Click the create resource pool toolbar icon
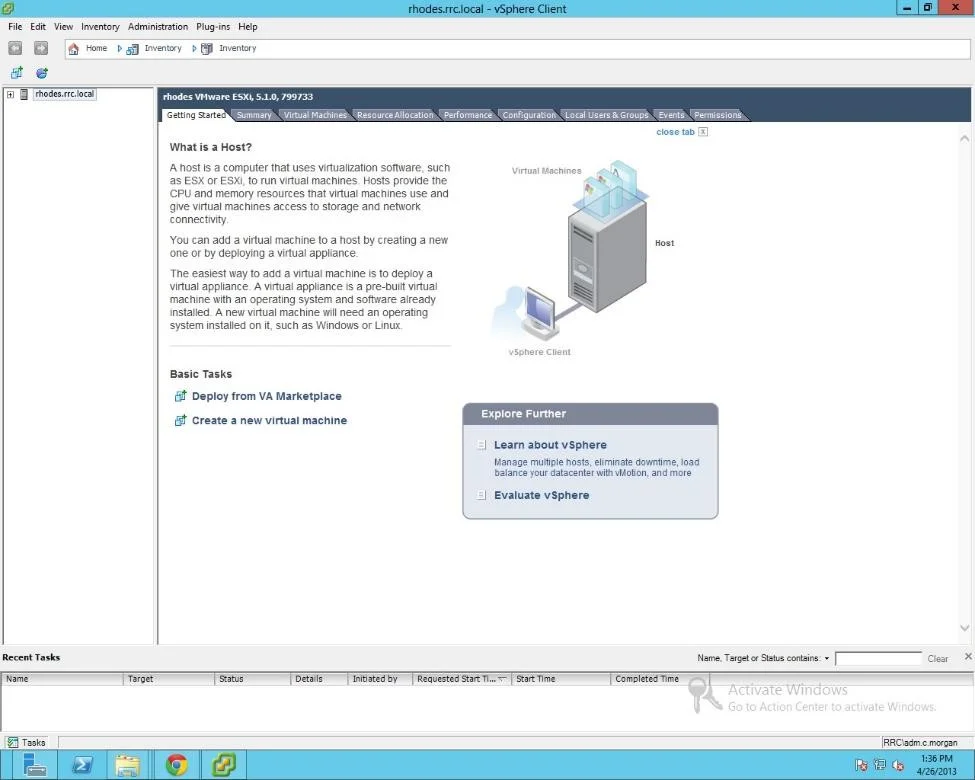The width and height of the screenshot is (975, 780). [42, 73]
